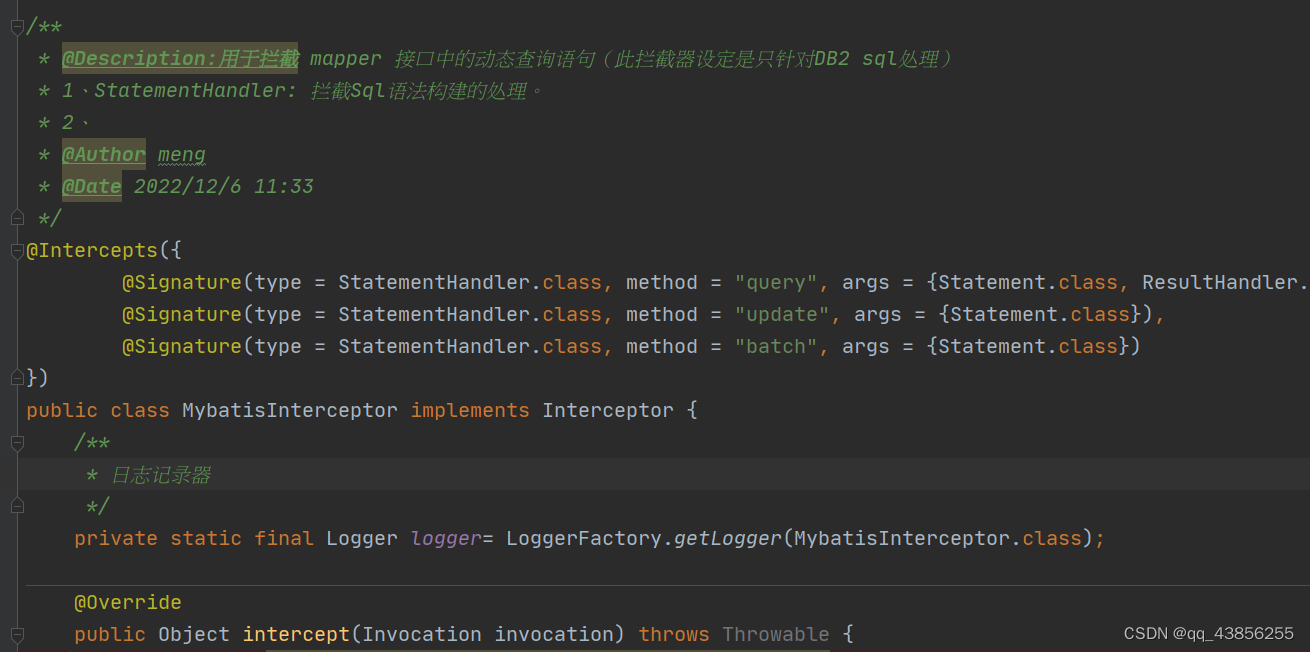
Task: Place cursor in the "query" string literal
Action: pyautogui.click(x=779, y=282)
